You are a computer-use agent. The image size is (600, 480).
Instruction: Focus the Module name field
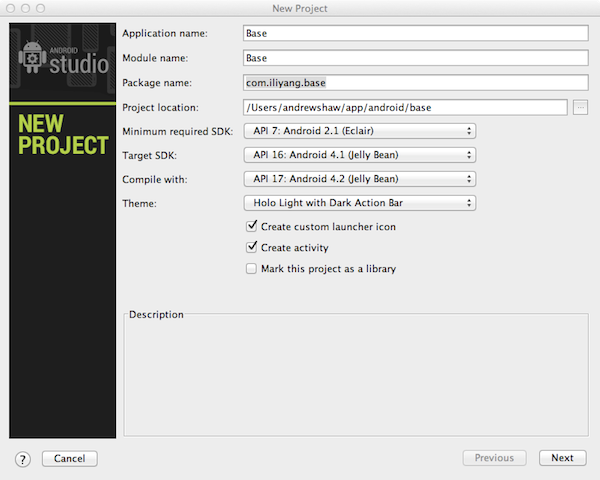(x=416, y=58)
